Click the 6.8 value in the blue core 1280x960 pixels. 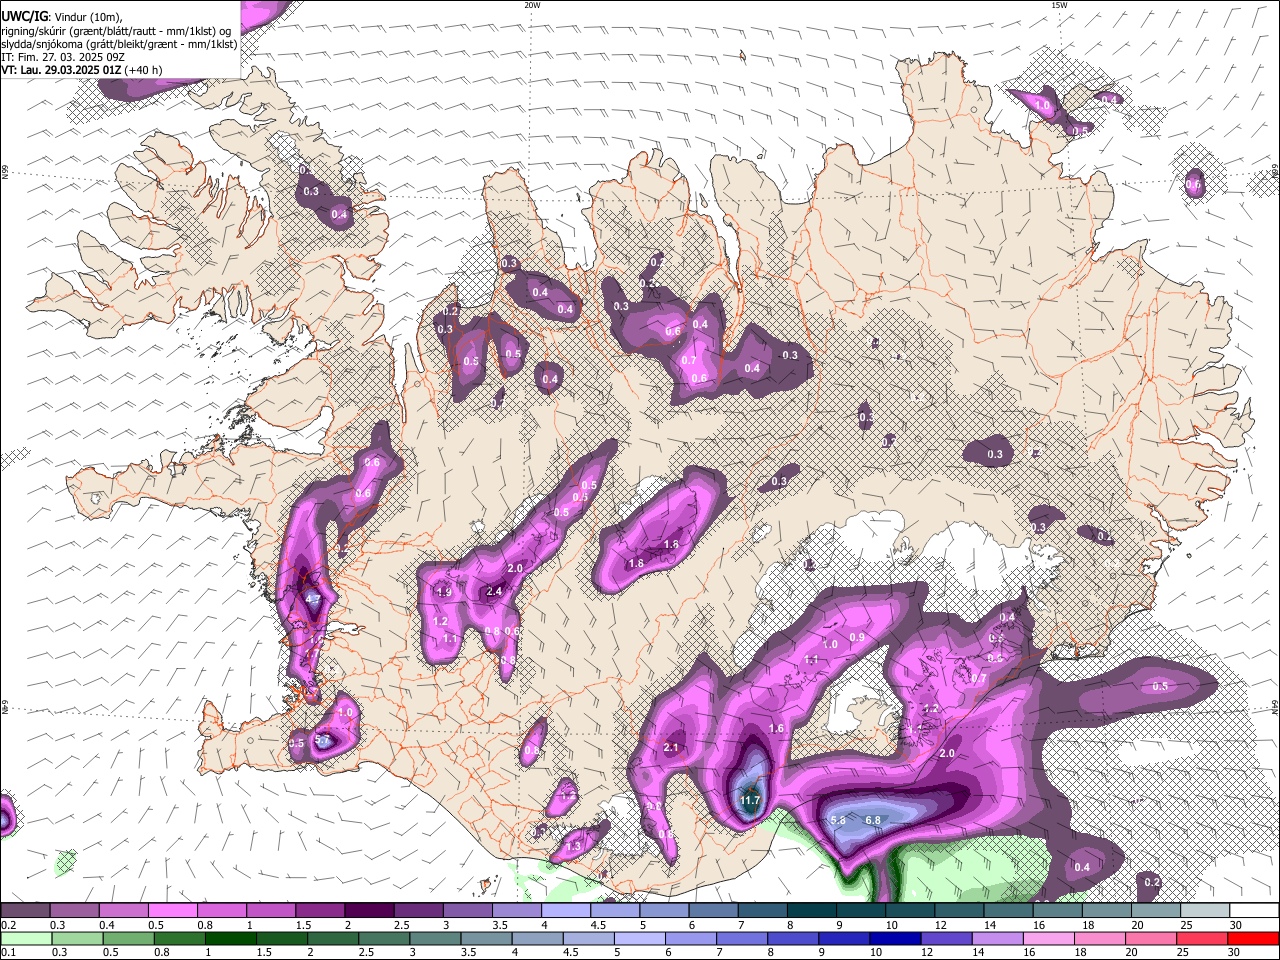coord(872,820)
